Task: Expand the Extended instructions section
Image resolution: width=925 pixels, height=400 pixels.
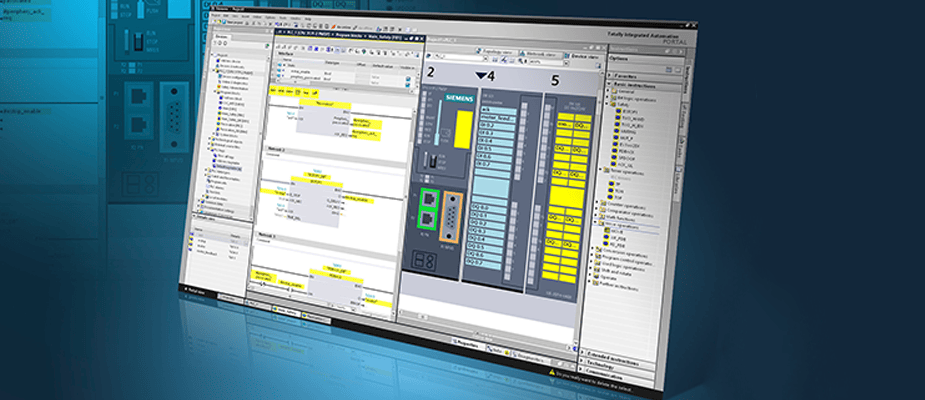Action: [x=582, y=352]
